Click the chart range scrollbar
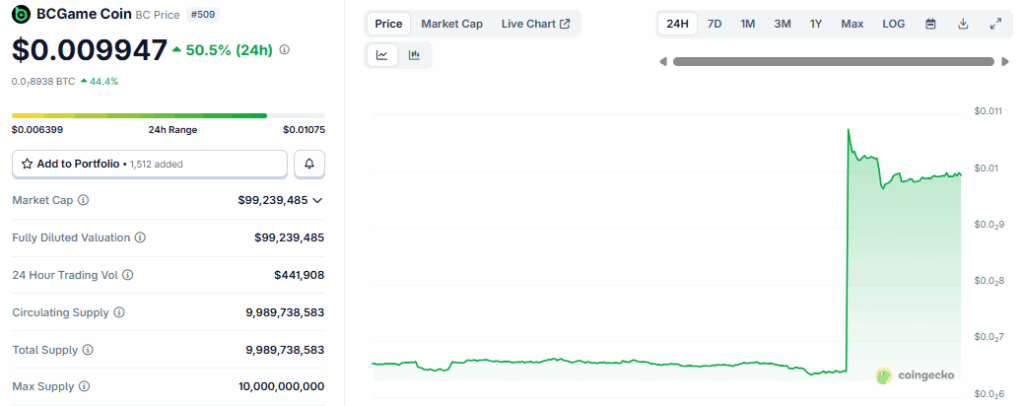This screenshot has height=406, width=1024. pyautogui.click(x=834, y=62)
